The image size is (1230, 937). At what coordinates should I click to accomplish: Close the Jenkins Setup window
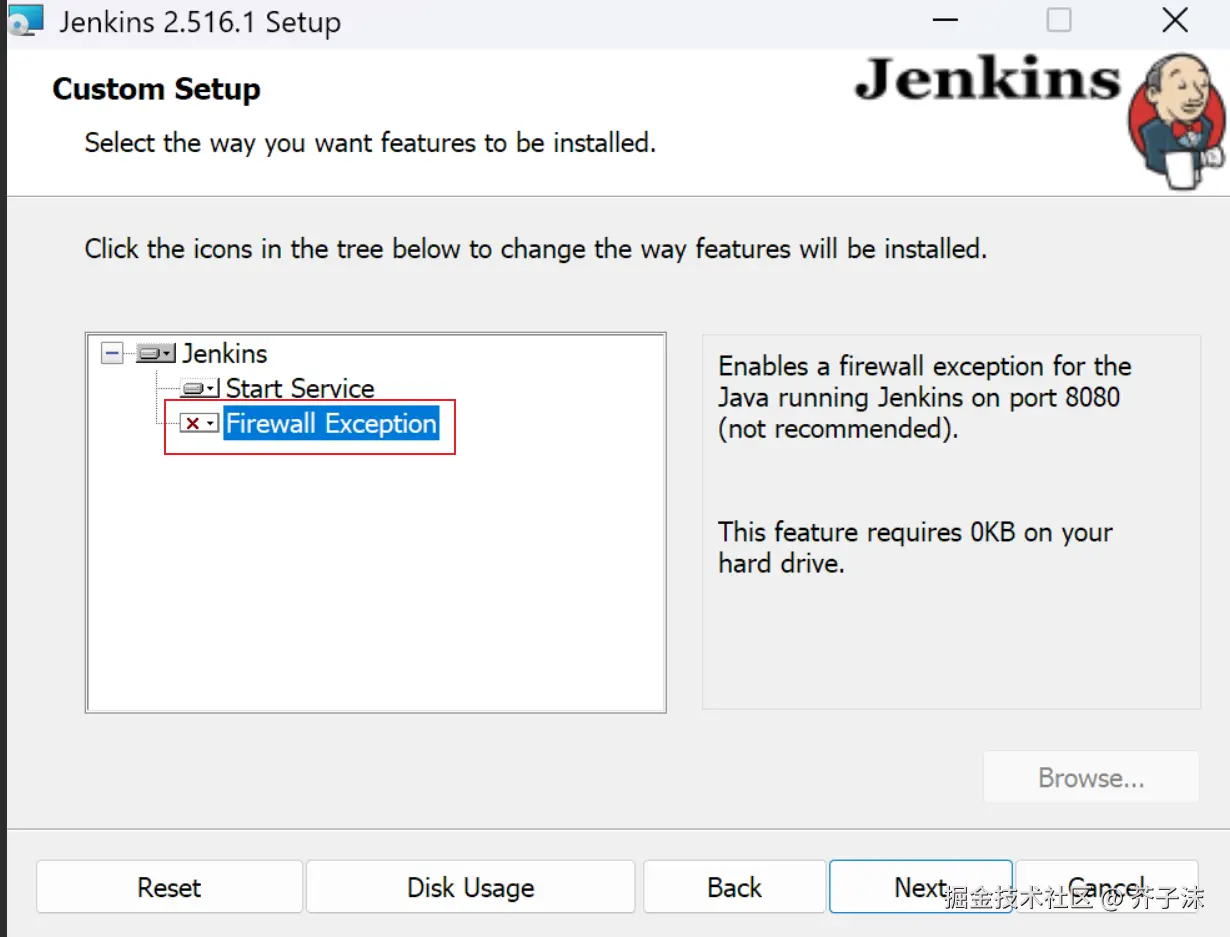click(x=1175, y=20)
